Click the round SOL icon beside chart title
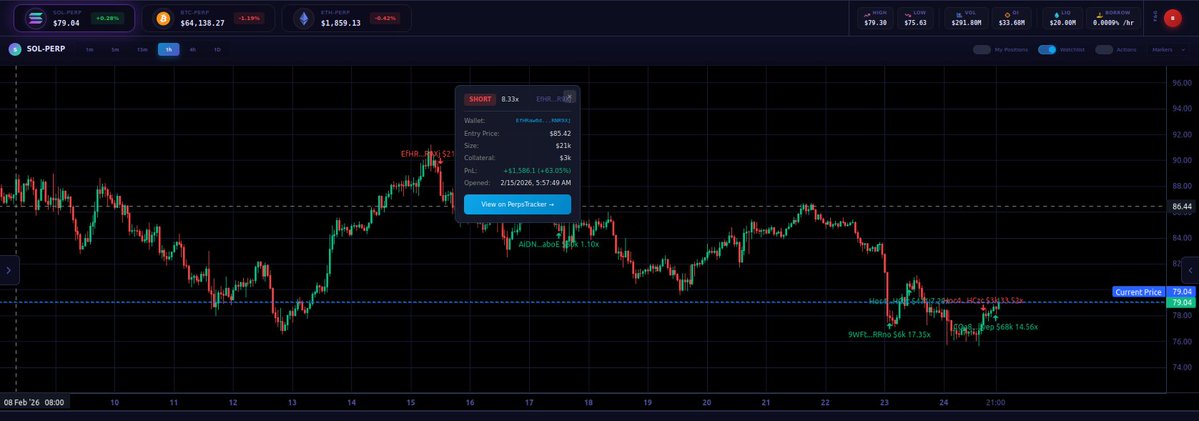The height and width of the screenshot is (421, 1199). [x=15, y=50]
